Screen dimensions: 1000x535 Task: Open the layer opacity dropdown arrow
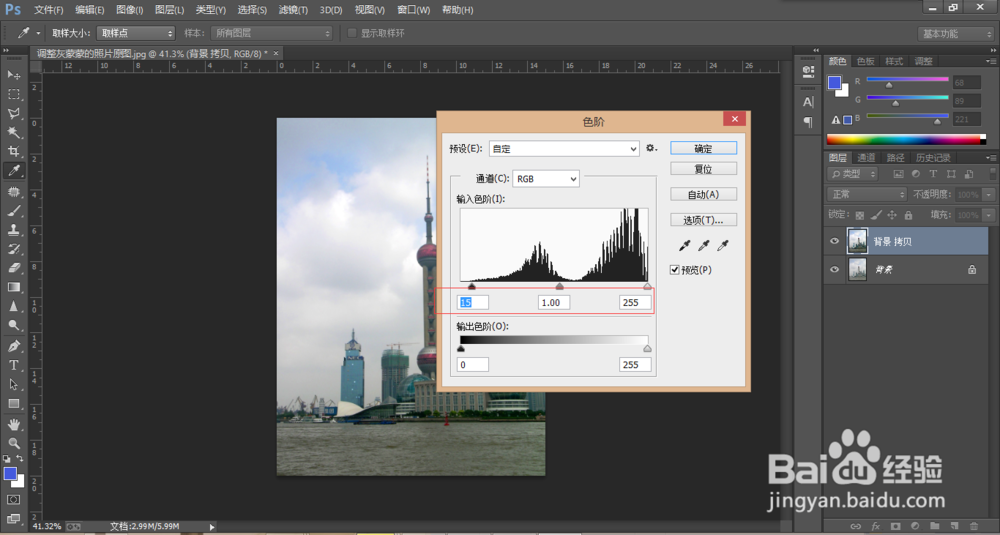(989, 194)
